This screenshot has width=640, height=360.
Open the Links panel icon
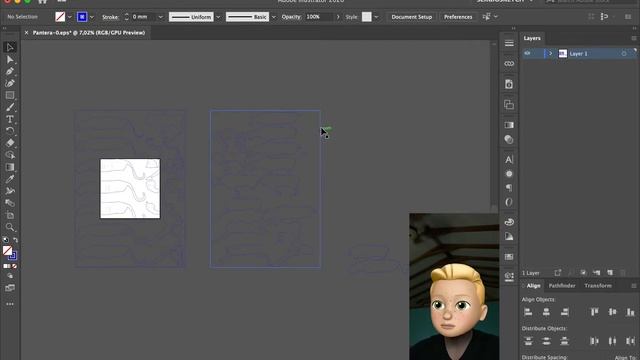[509, 64]
